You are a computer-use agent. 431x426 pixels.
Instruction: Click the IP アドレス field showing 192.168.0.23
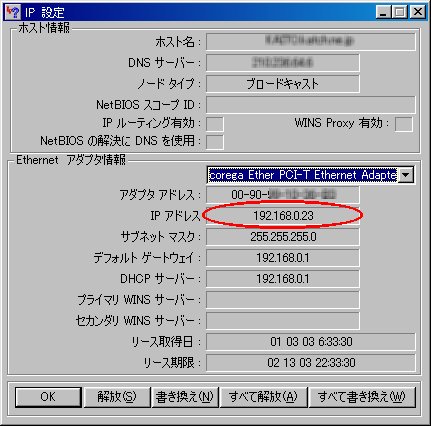pos(283,216)
